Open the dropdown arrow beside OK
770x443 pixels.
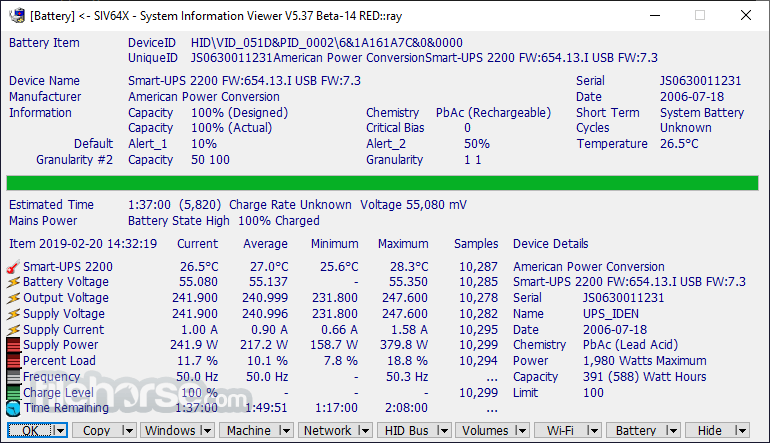pos(60,431)
